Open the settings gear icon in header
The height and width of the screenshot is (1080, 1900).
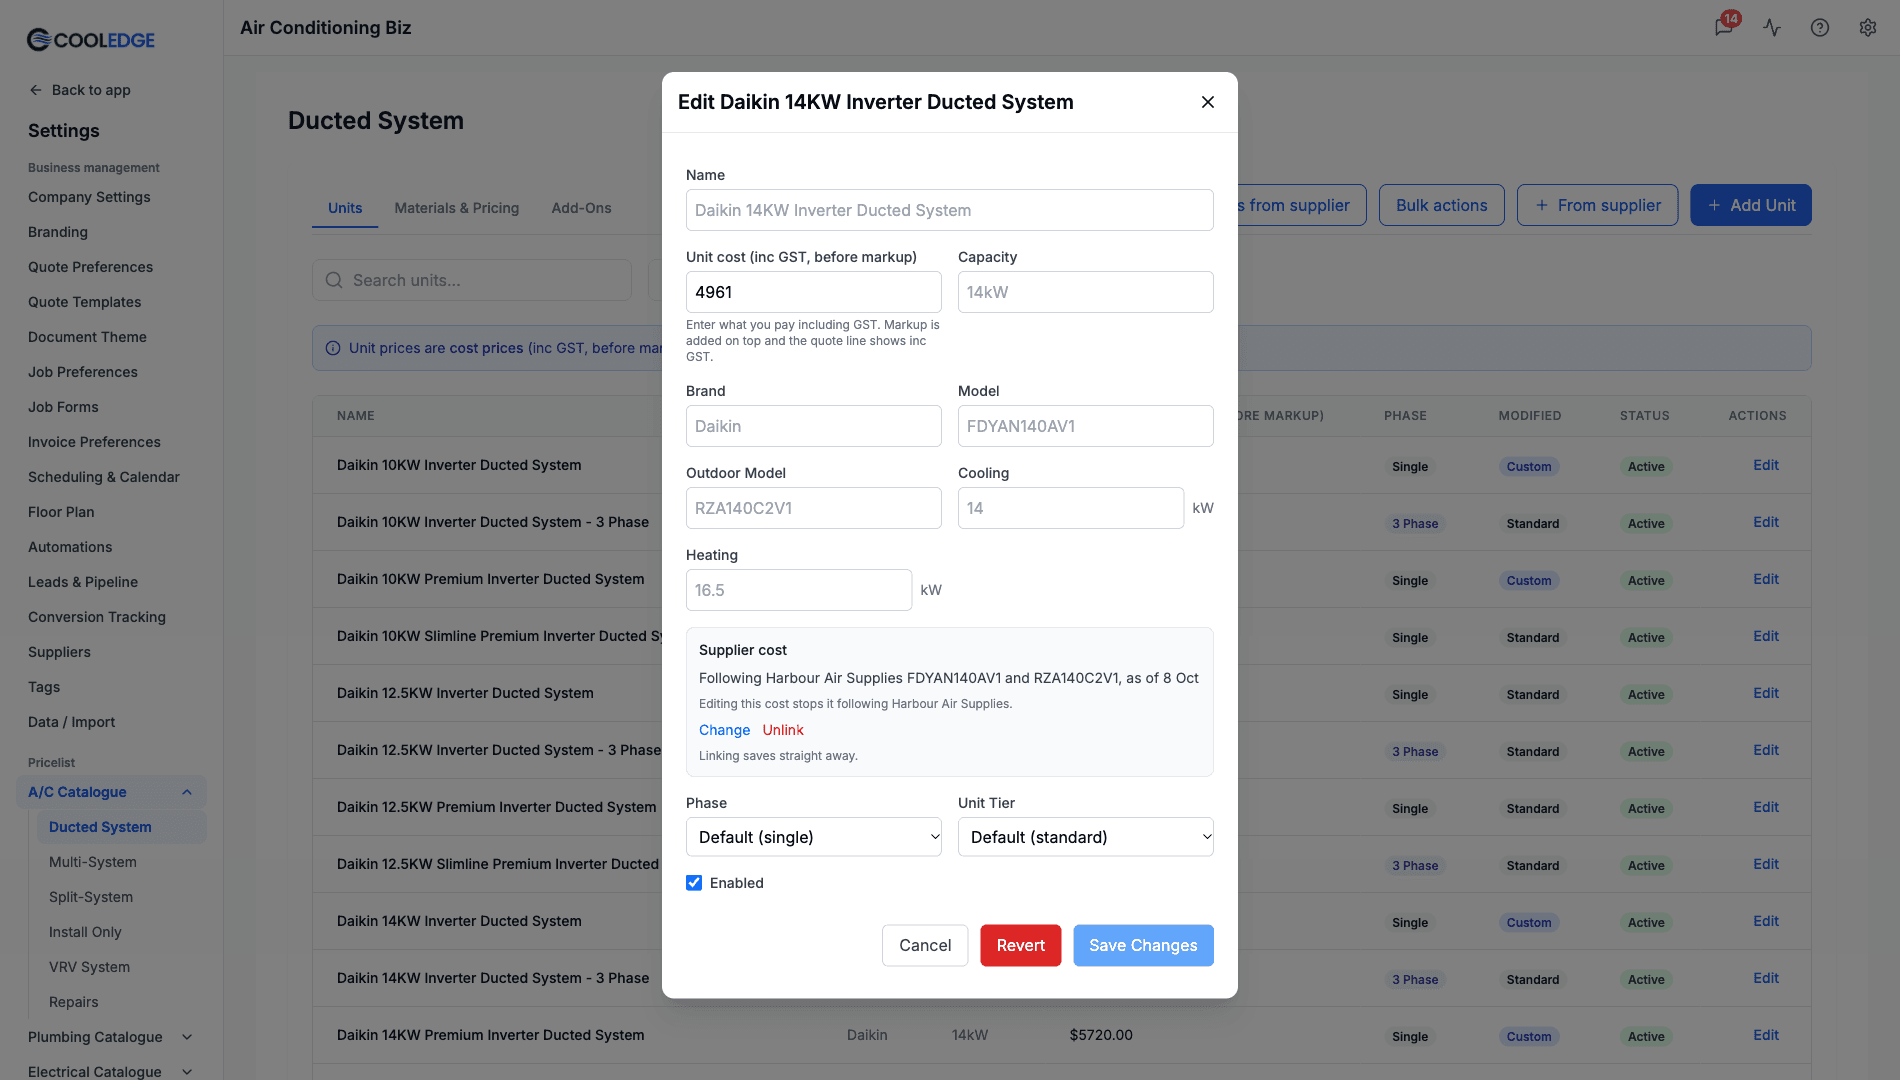(x=1868, y=28)
